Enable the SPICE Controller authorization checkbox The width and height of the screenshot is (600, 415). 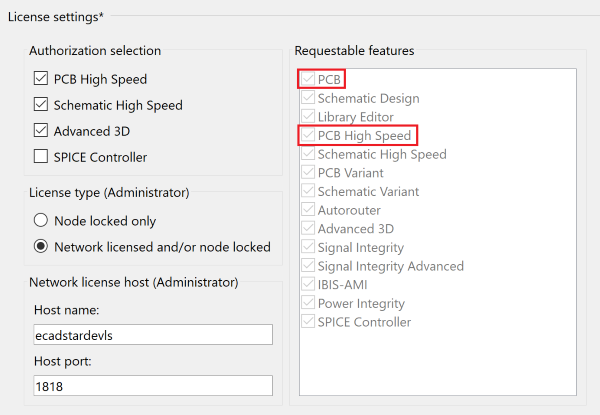click(x=41, y=157)
